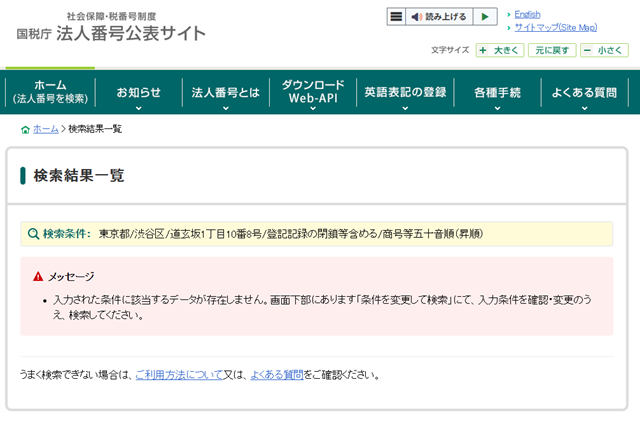Image resolution: width=640 pixels, height=422 pixels.
Task: Click the red warning triangle icon
Action: pos(38,276)
